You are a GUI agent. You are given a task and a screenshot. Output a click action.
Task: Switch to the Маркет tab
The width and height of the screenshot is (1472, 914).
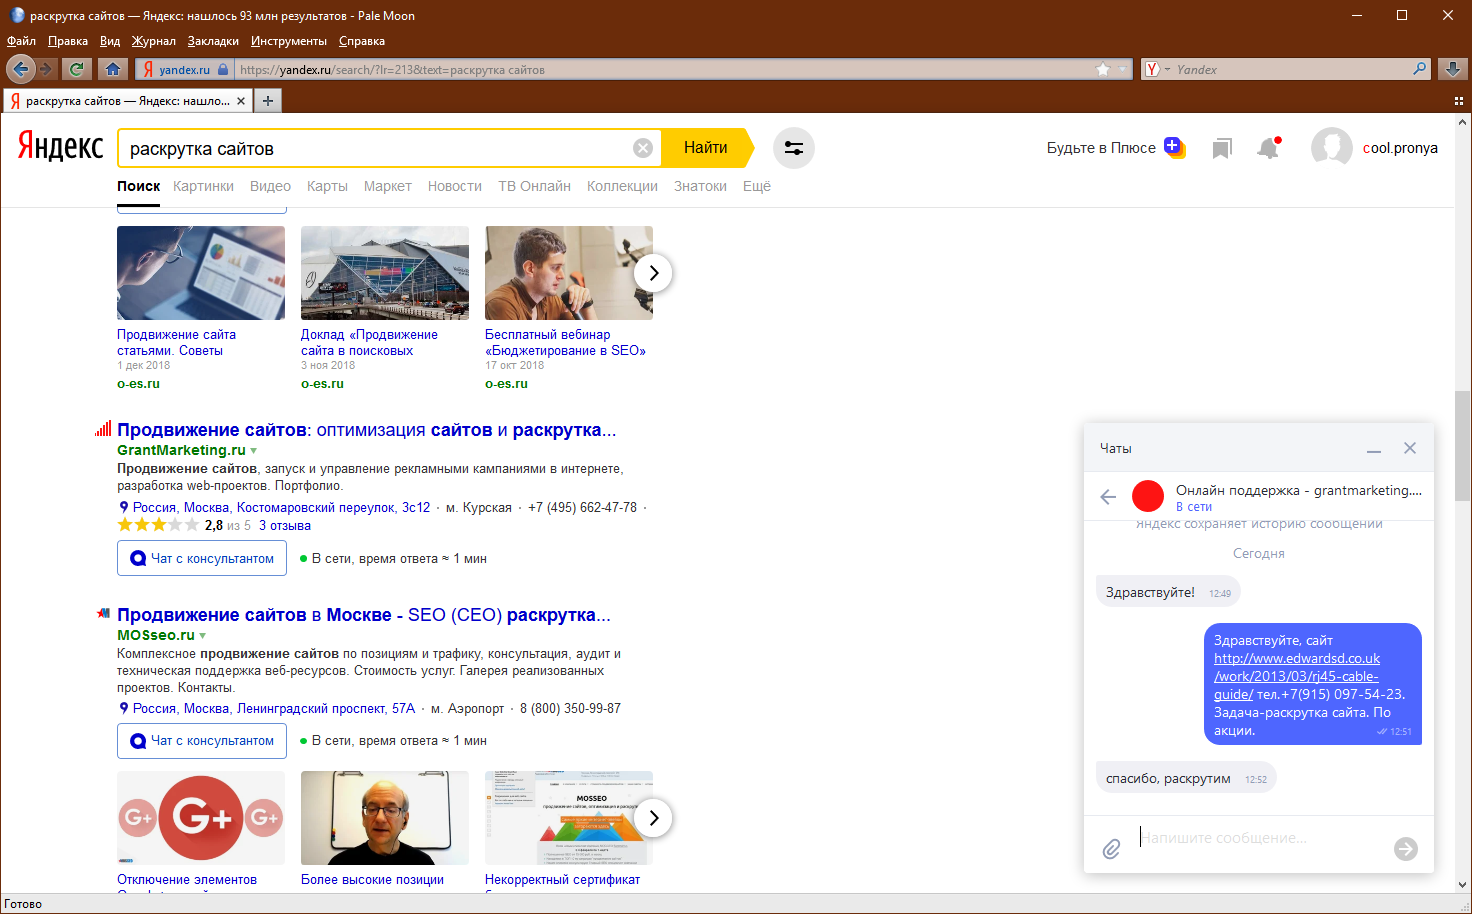pyautogui.click(x=388, y=186)
